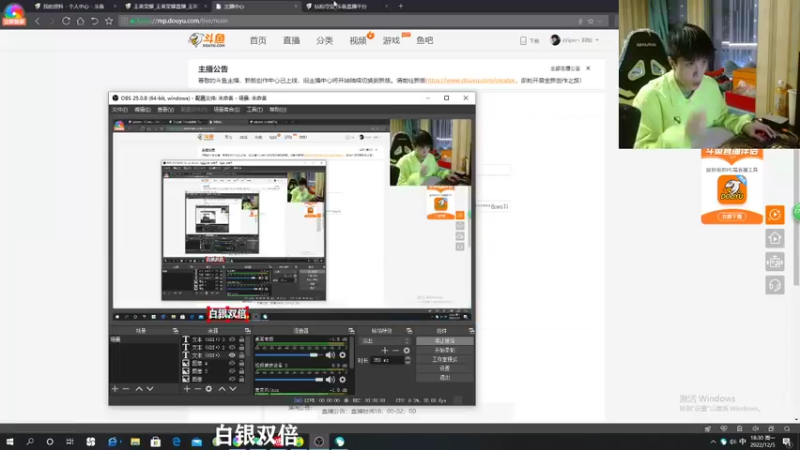Show hidden system tray icons chevron
Image resolution: width=800 pixels, height=450 pixels.
click(x=713, y=442)
